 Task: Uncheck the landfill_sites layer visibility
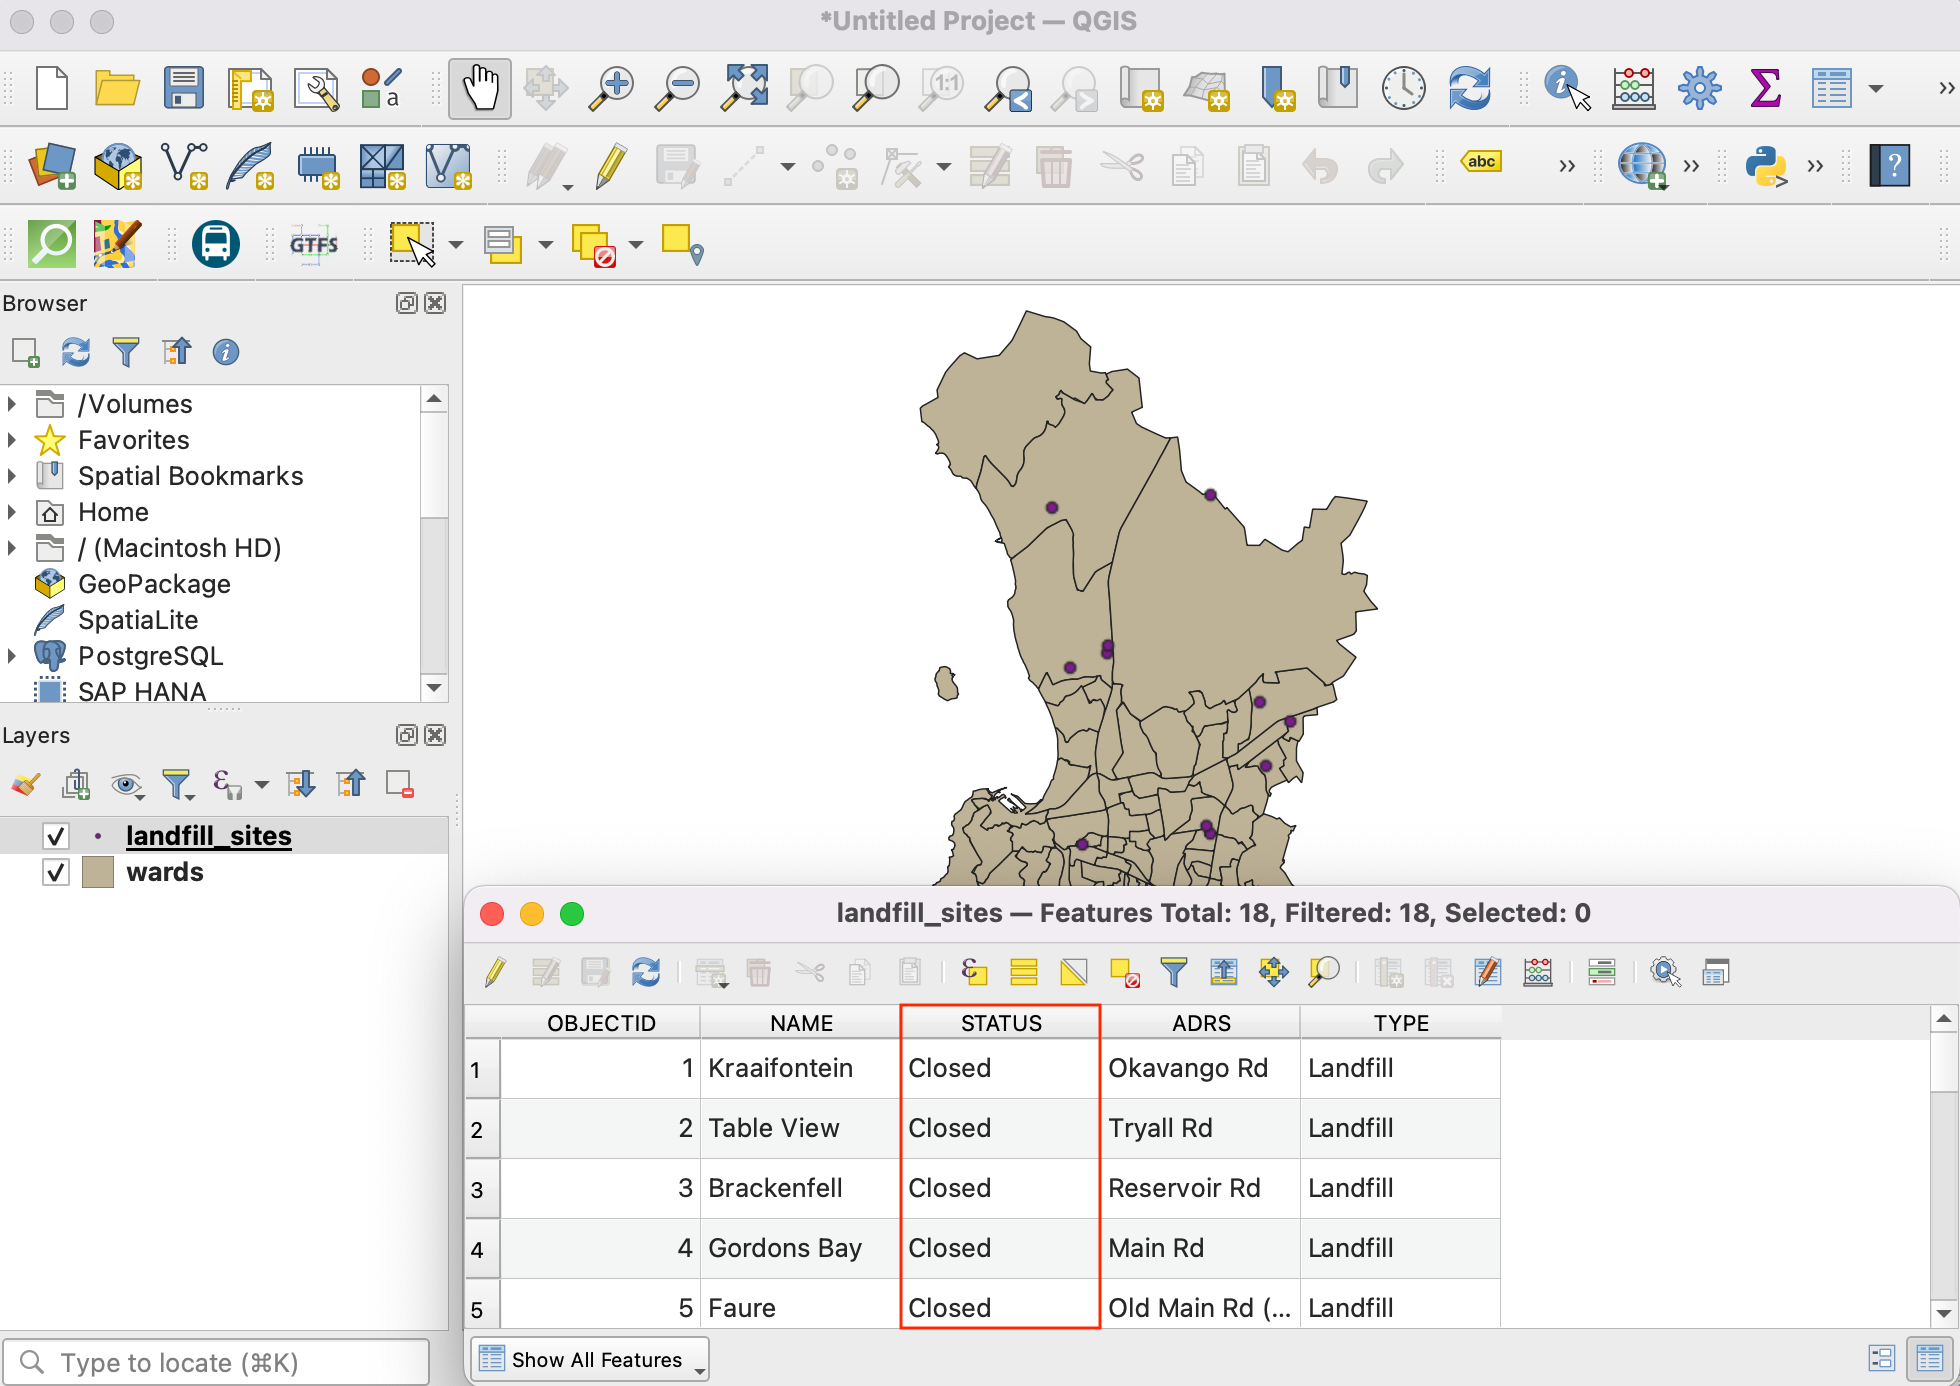(x=56, y=836)
